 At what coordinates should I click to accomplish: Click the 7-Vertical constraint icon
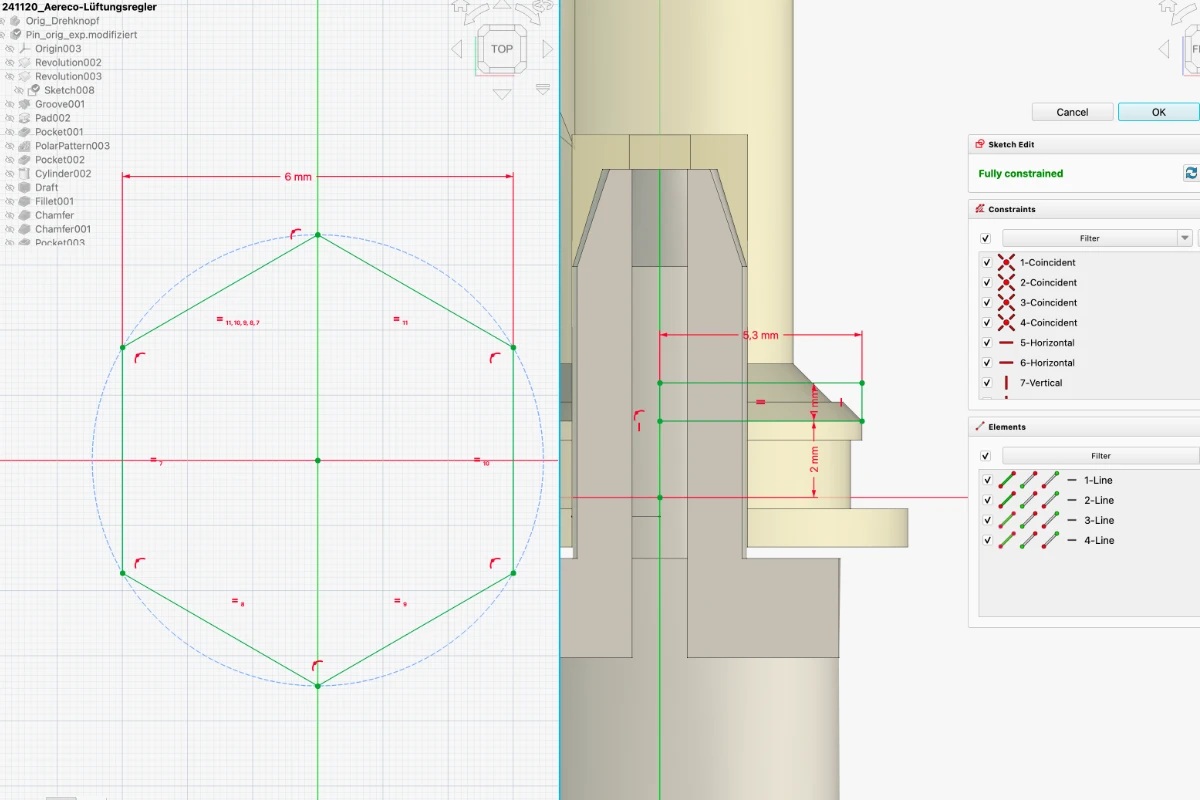[x=1007, y=382]
